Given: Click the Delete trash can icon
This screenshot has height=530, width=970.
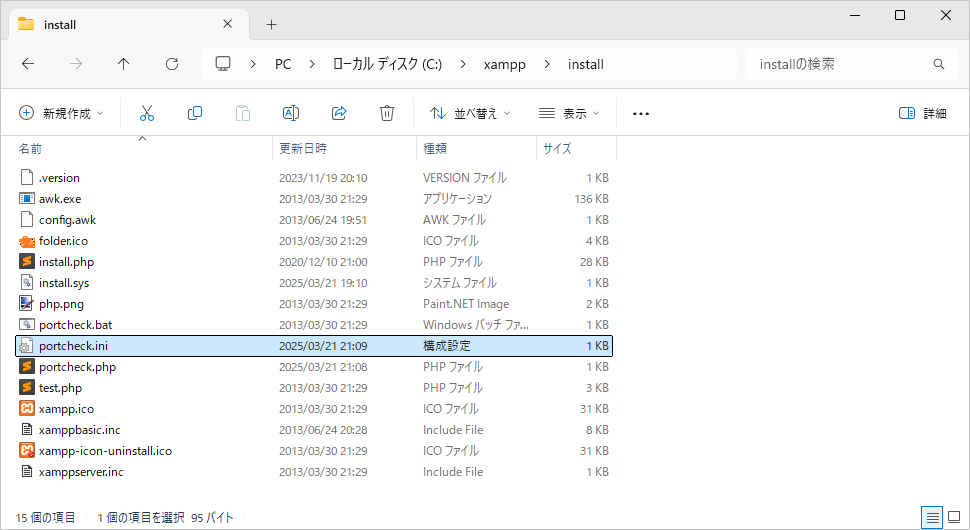Looking at the screenshot, I should (x=387, y=113).
